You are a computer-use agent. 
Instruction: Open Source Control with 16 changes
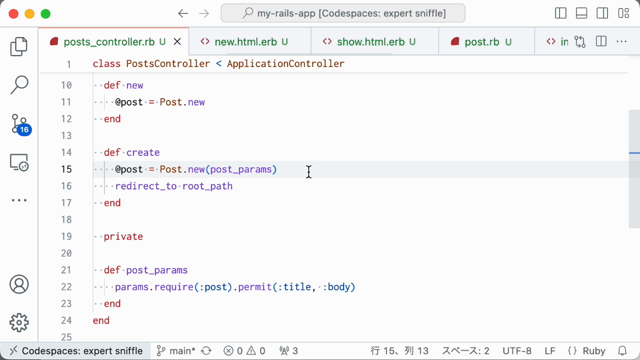(x=20, y=124)
